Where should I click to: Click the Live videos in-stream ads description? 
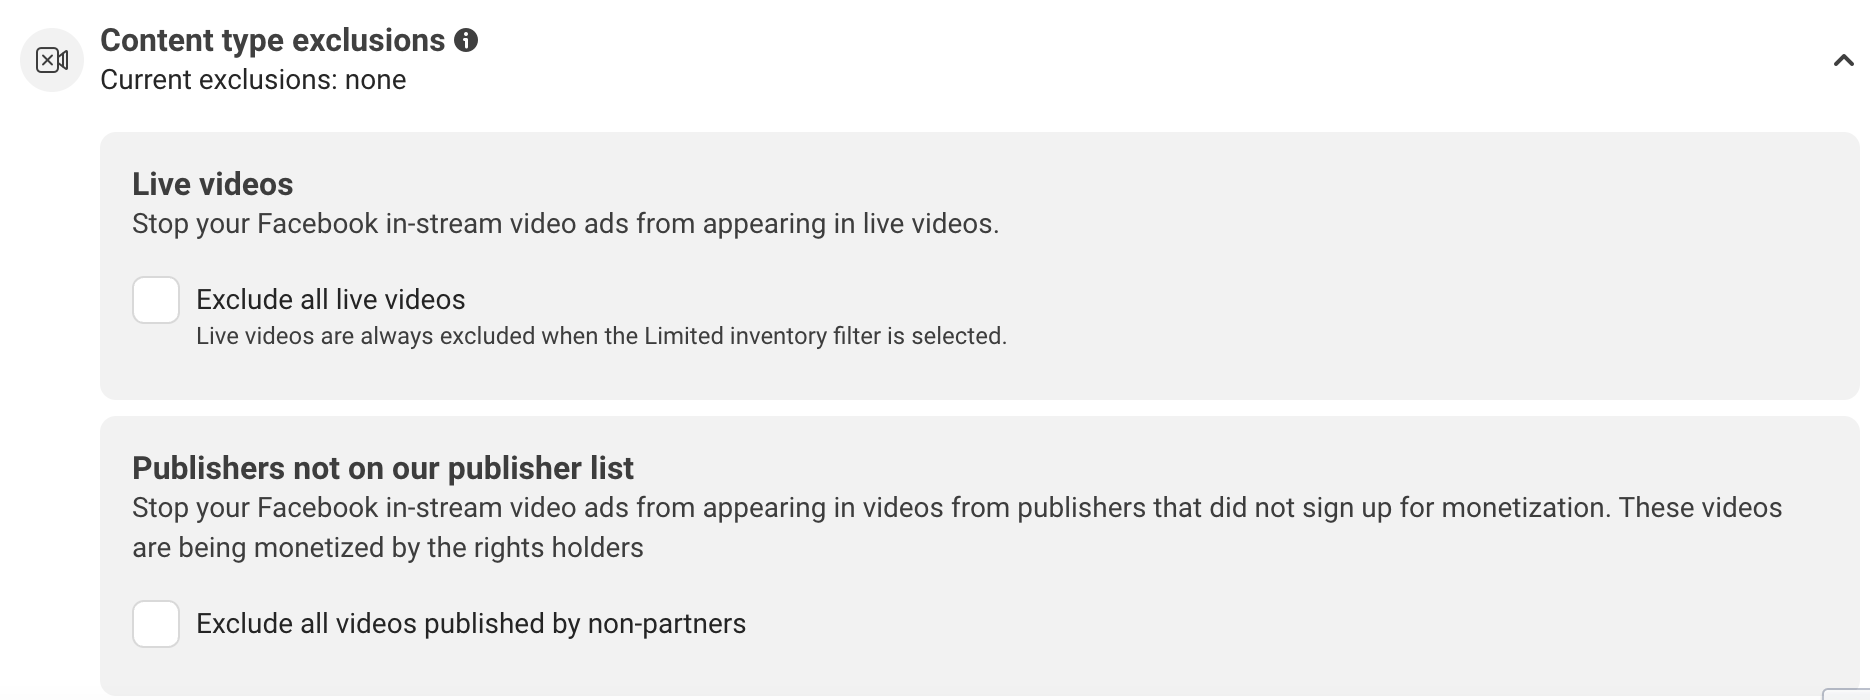coord(566,223)
